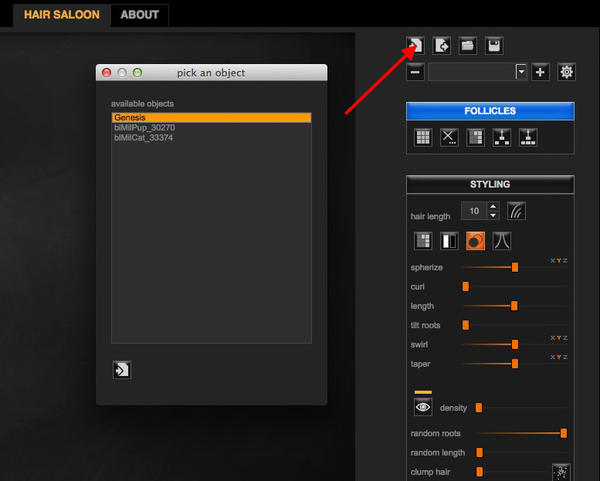Click the third follicles partial grid icon
Viewport: 600px width, 481px height.
476,137
